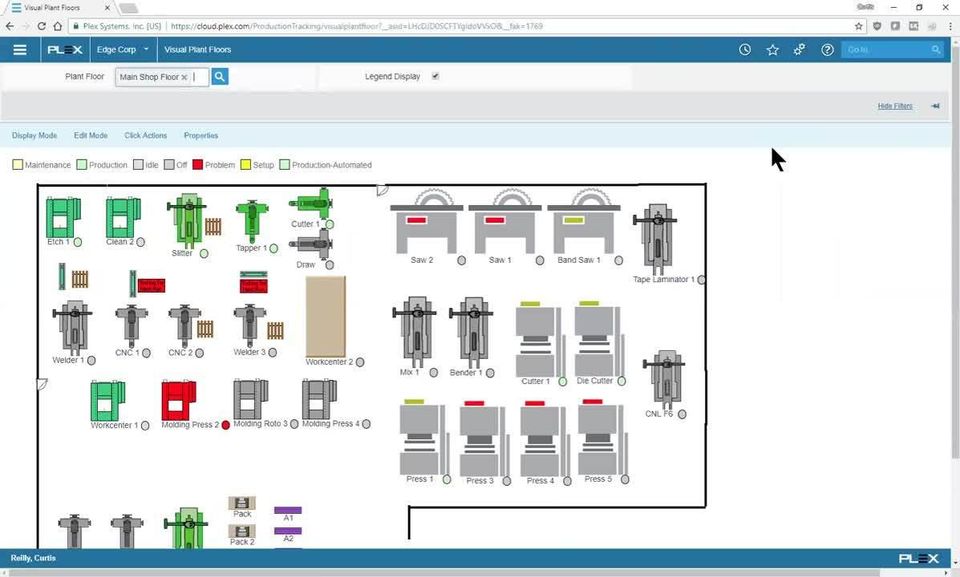Select the purple A1 rack icon
Image resolution: width=960 pixels, height=577 pixels.
point(288,510)
